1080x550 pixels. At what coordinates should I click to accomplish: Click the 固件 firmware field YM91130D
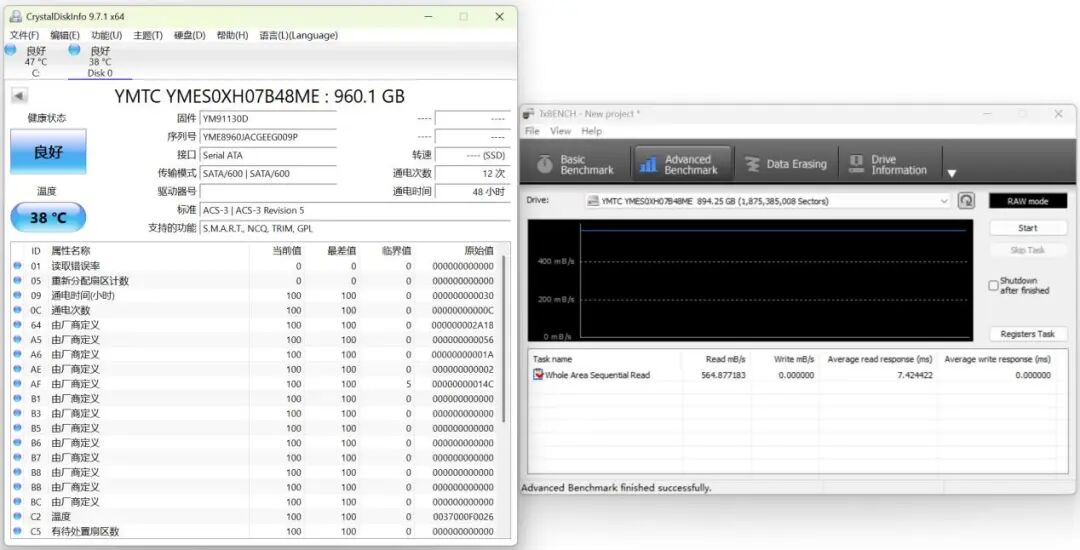268,118
